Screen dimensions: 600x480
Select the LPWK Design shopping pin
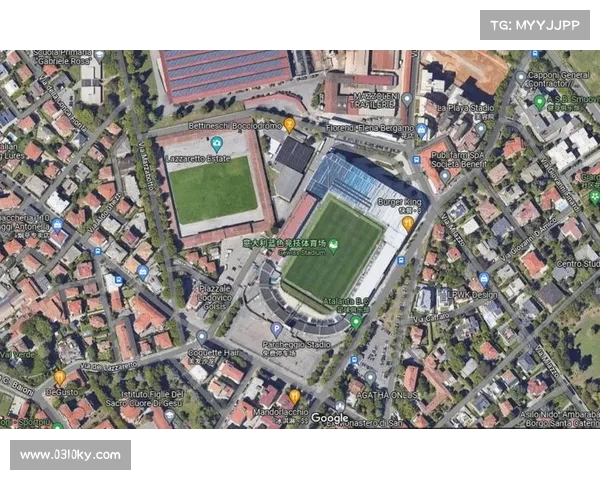[484, 279]
